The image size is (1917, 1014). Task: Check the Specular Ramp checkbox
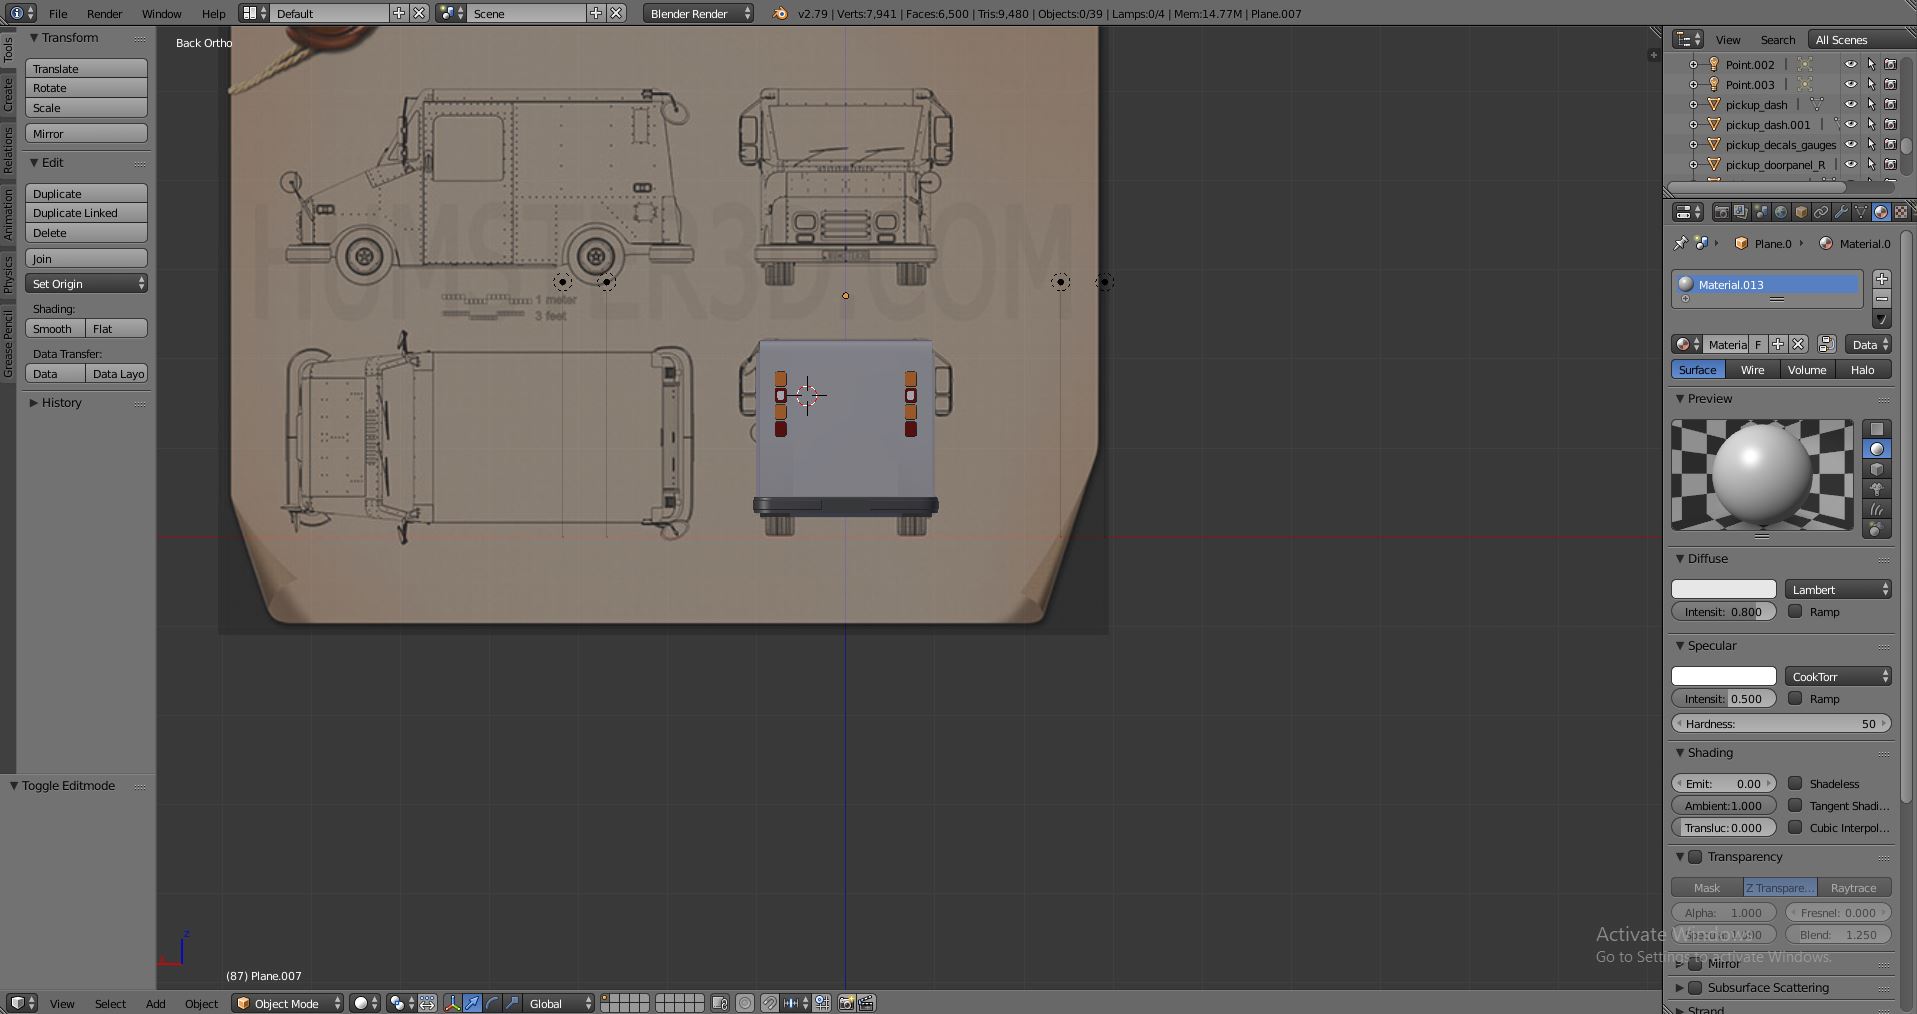coord(1795,698)
